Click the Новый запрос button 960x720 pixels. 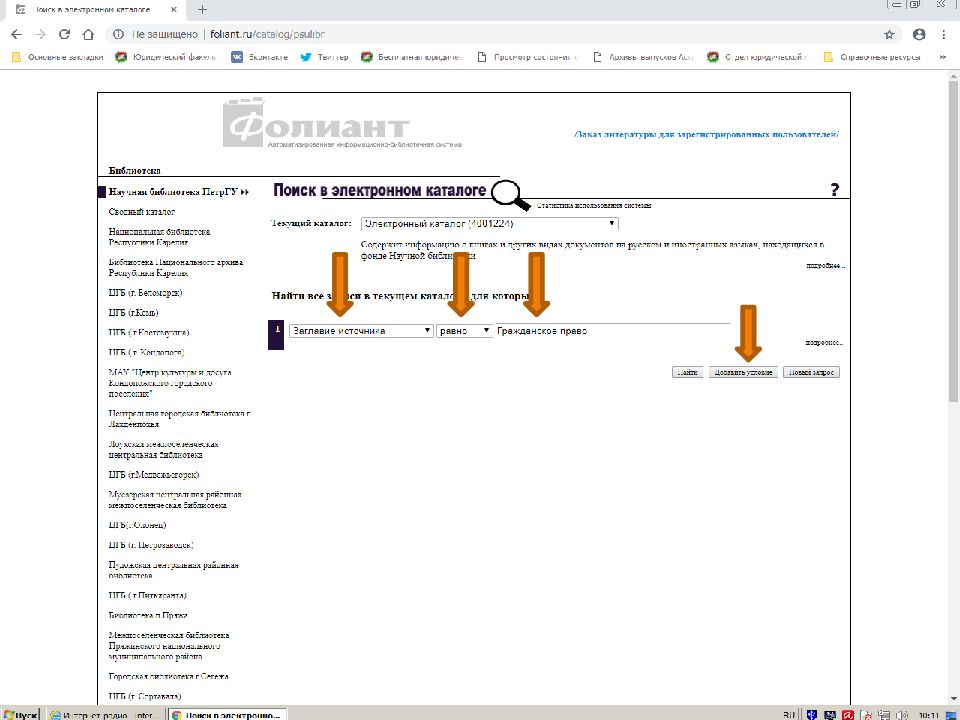point(811,372)
